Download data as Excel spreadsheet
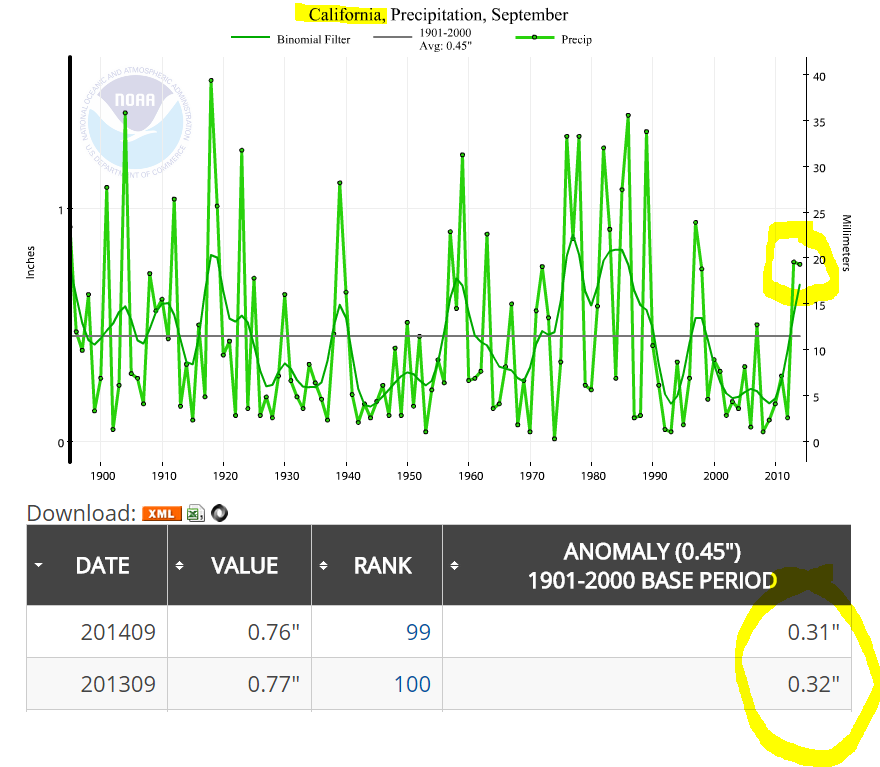This screenshot has height=767, width=880. (195, 513)
